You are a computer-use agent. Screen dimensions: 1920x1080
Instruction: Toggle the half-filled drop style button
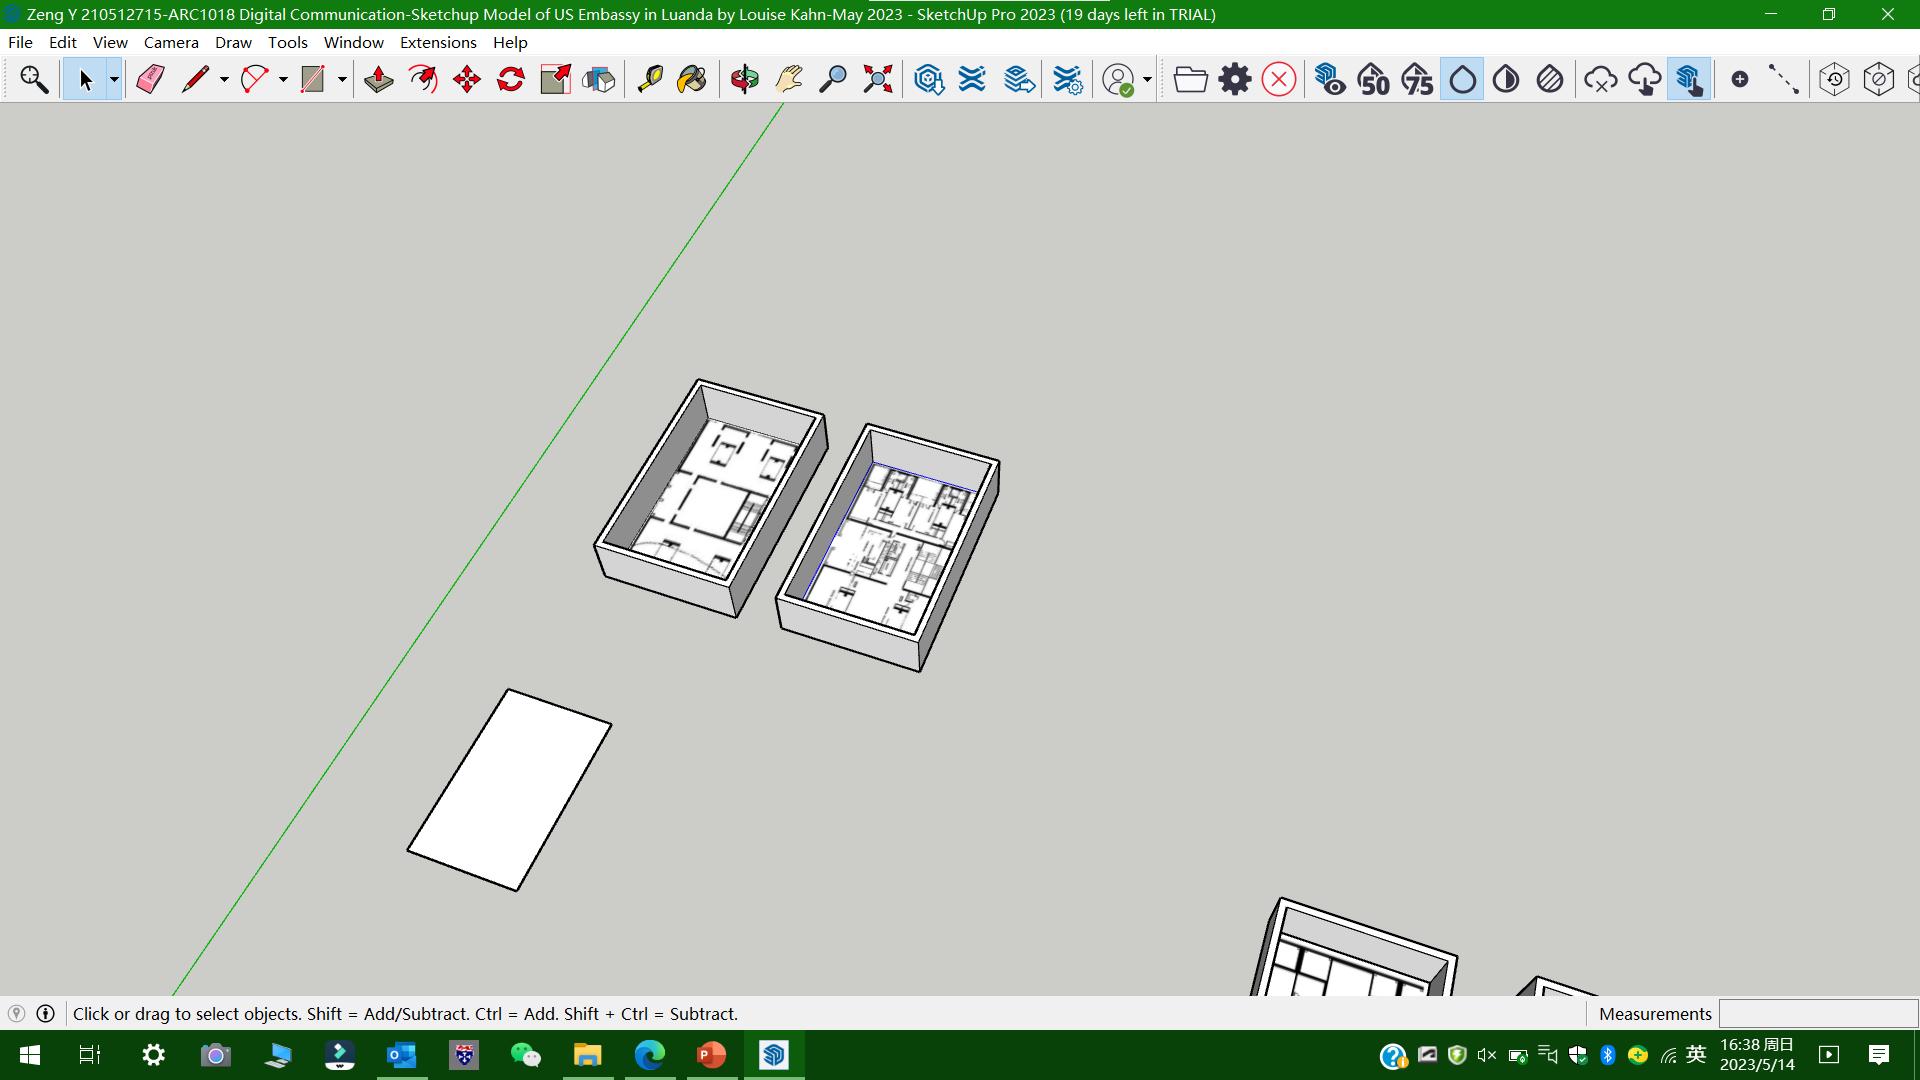(x=1506, y=79)
